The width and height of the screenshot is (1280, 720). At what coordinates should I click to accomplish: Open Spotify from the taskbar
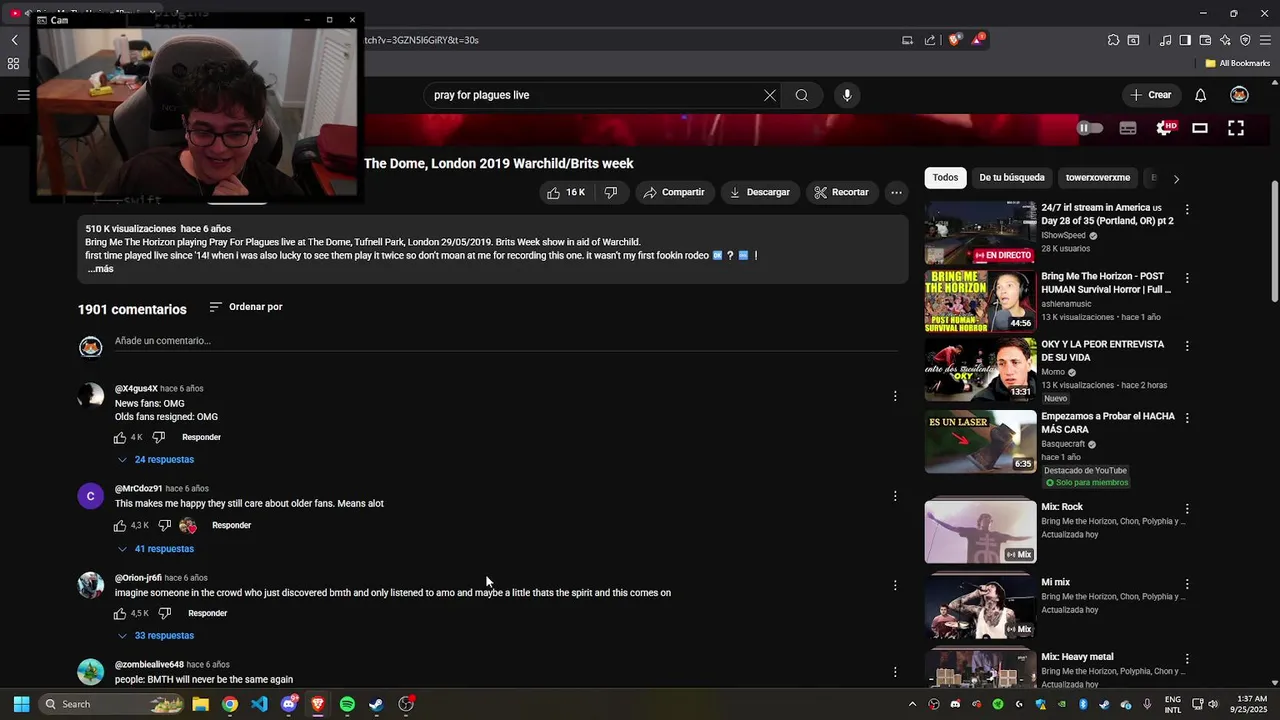(347, 704)
